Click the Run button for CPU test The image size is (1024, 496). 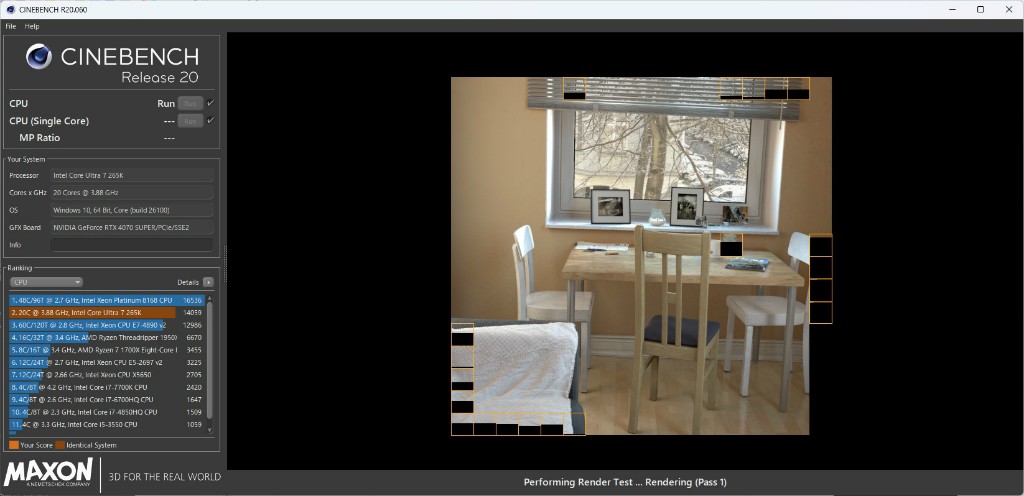click(x=190, y=103)
